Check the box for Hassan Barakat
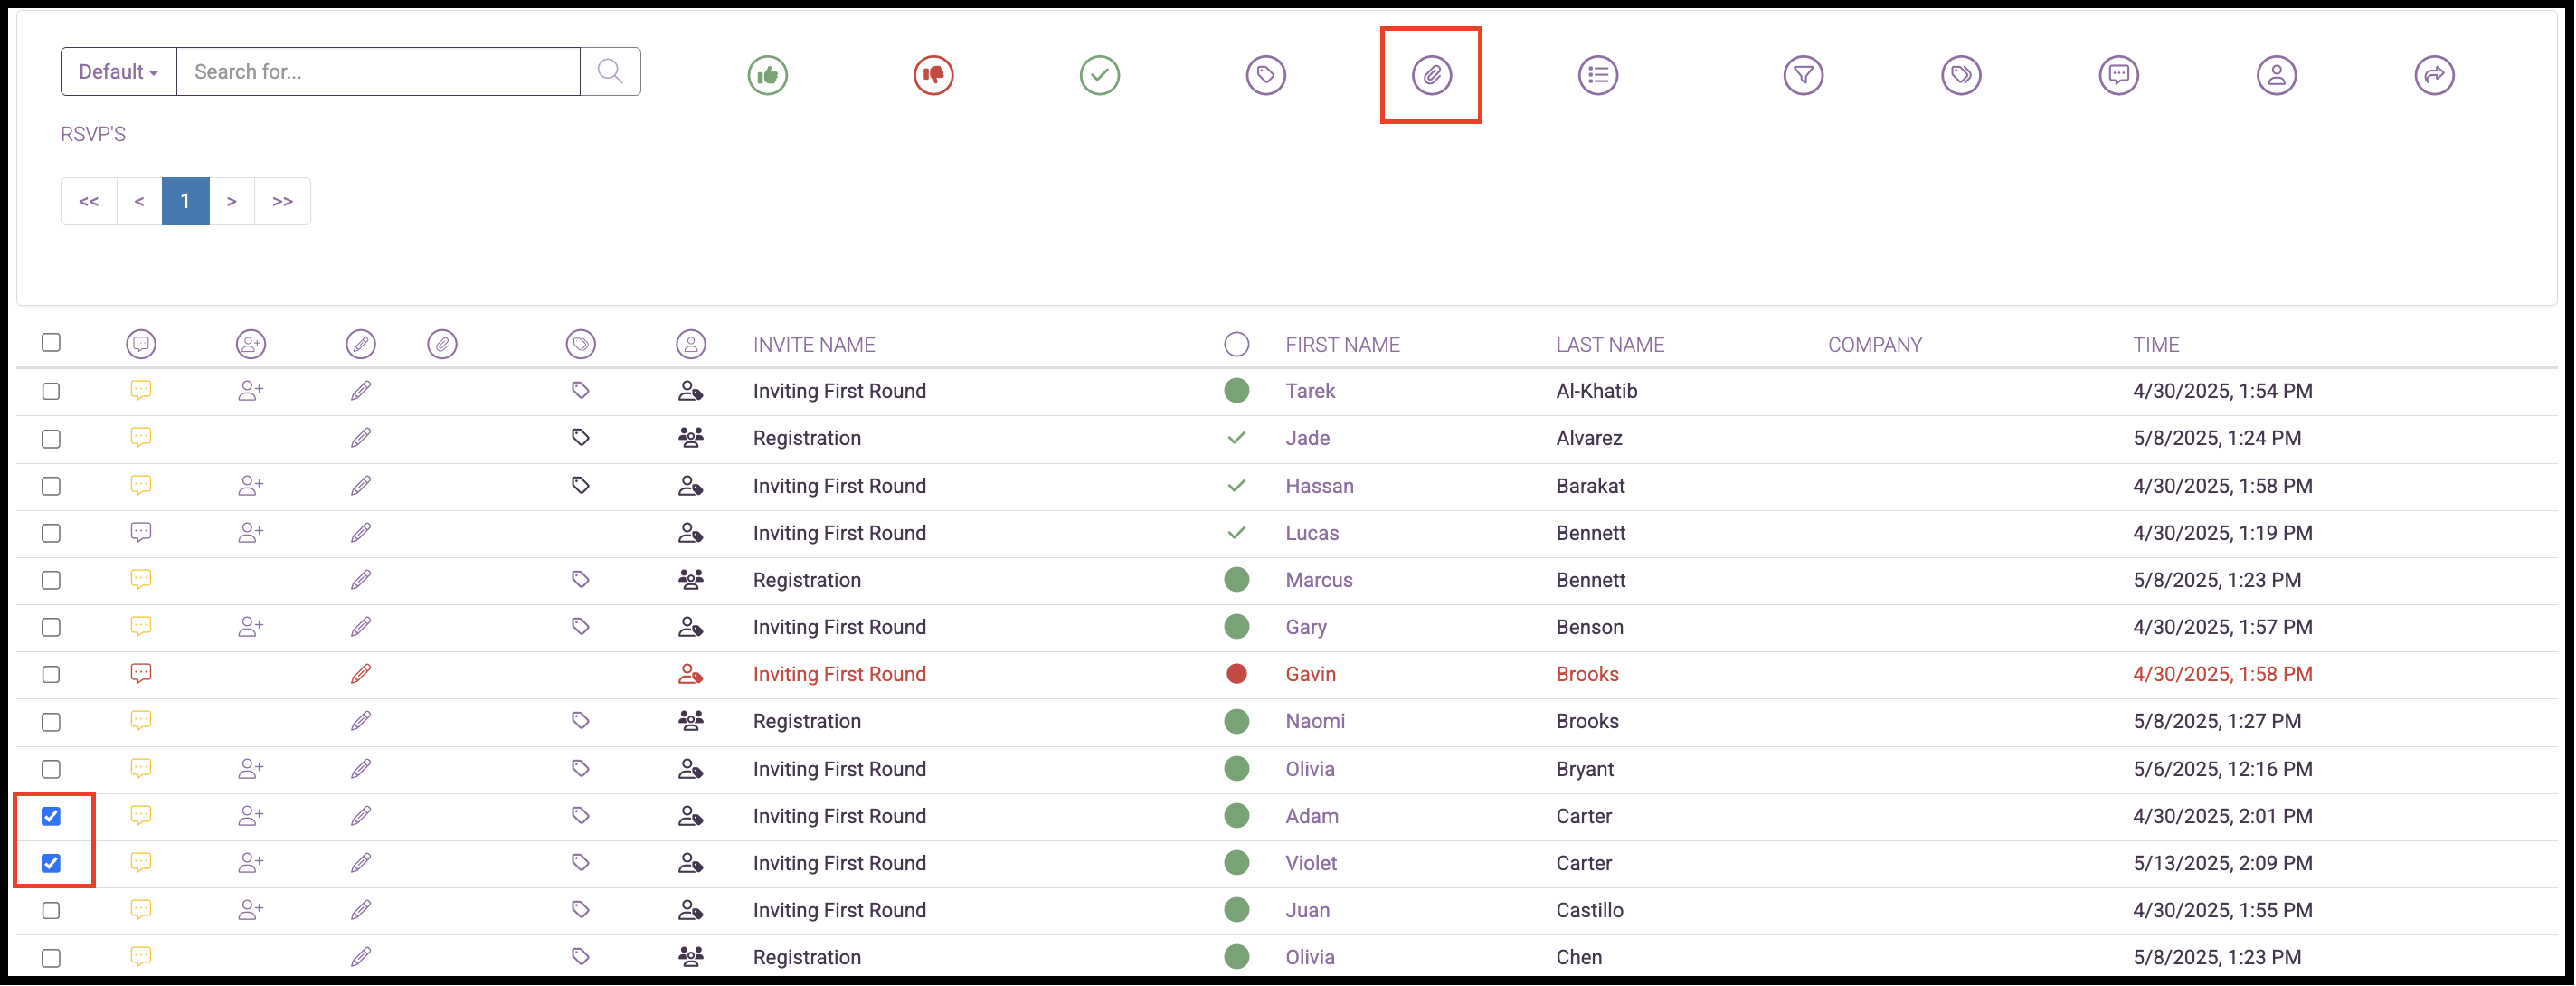Viewport: 2576px width, 986px height. click(x=51, y=486)
